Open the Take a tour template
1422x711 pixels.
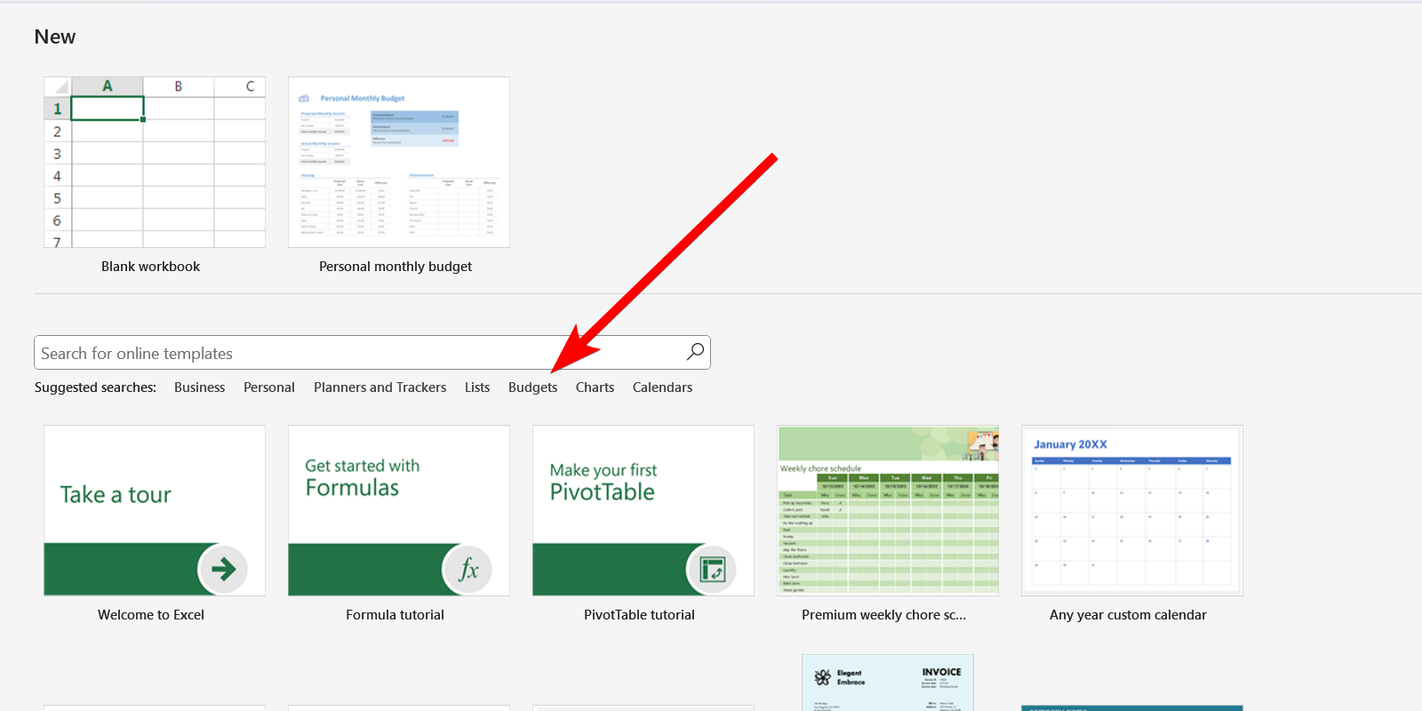(x=155, y=511)
